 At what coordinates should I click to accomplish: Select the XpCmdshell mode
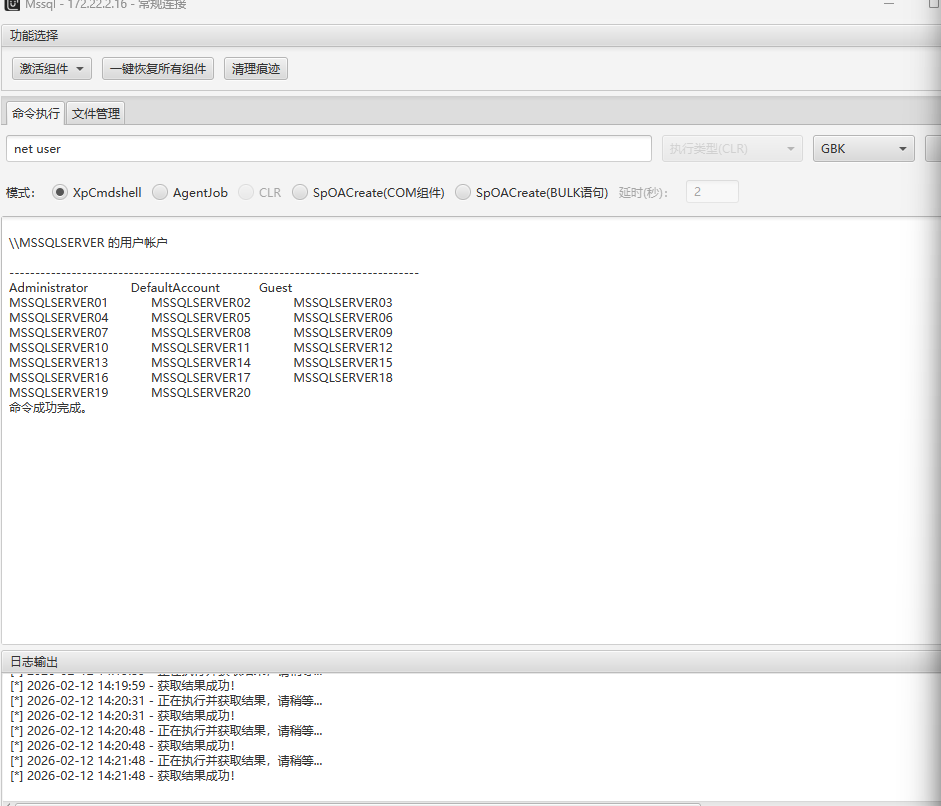tap(60, 193)
